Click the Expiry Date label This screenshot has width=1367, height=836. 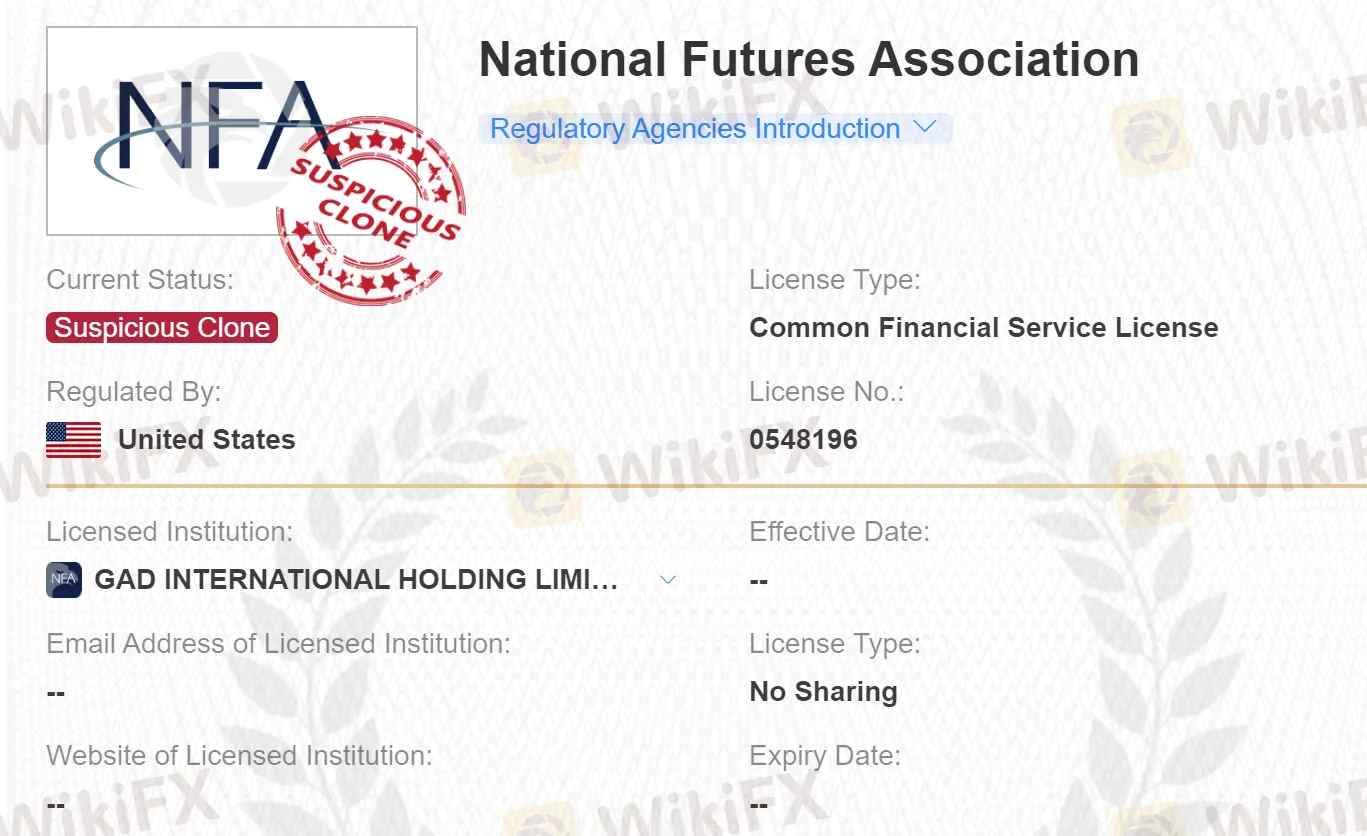825,756
